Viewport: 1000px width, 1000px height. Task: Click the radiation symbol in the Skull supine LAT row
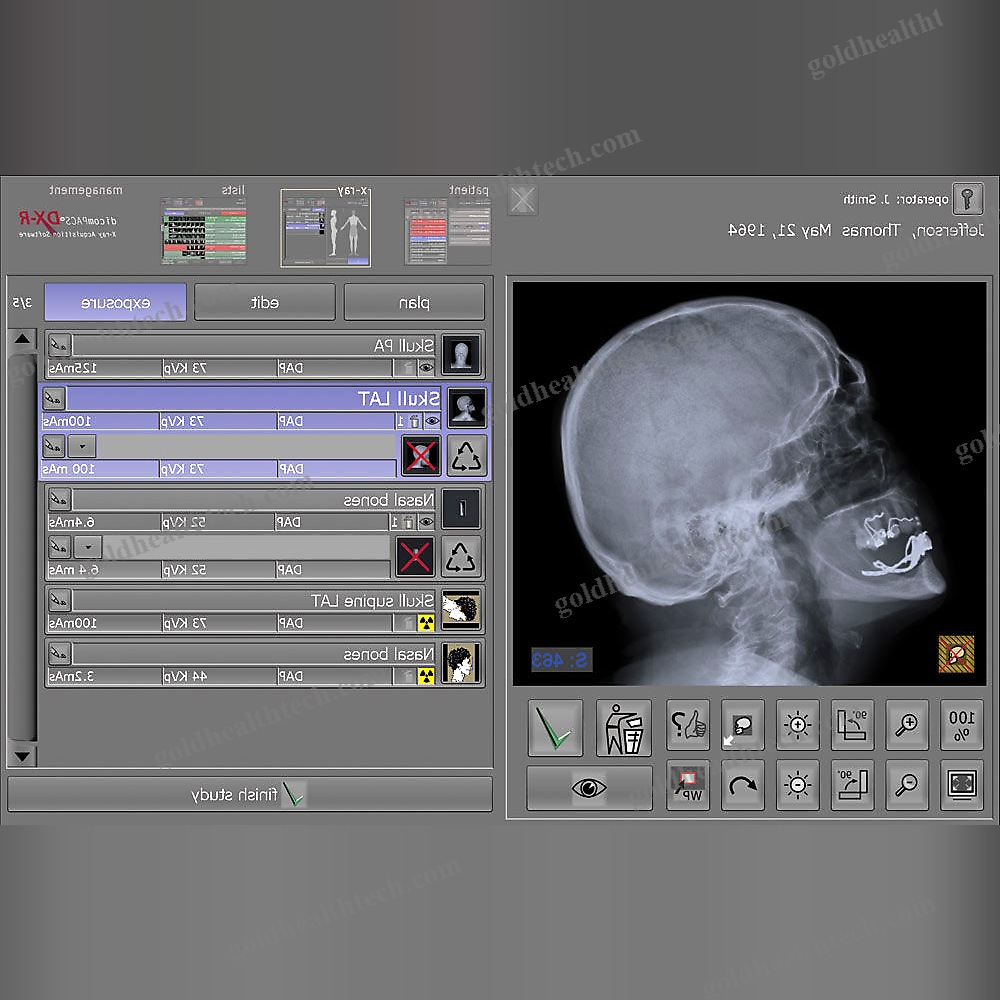click(x=426, y=623)
